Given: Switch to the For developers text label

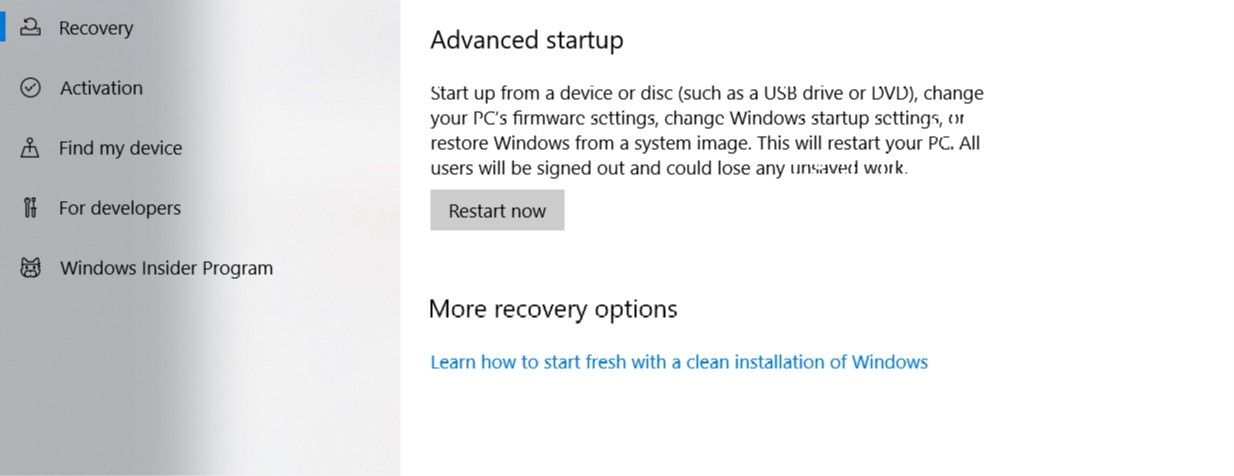Looking at the screenshot, I should [120, 208].
